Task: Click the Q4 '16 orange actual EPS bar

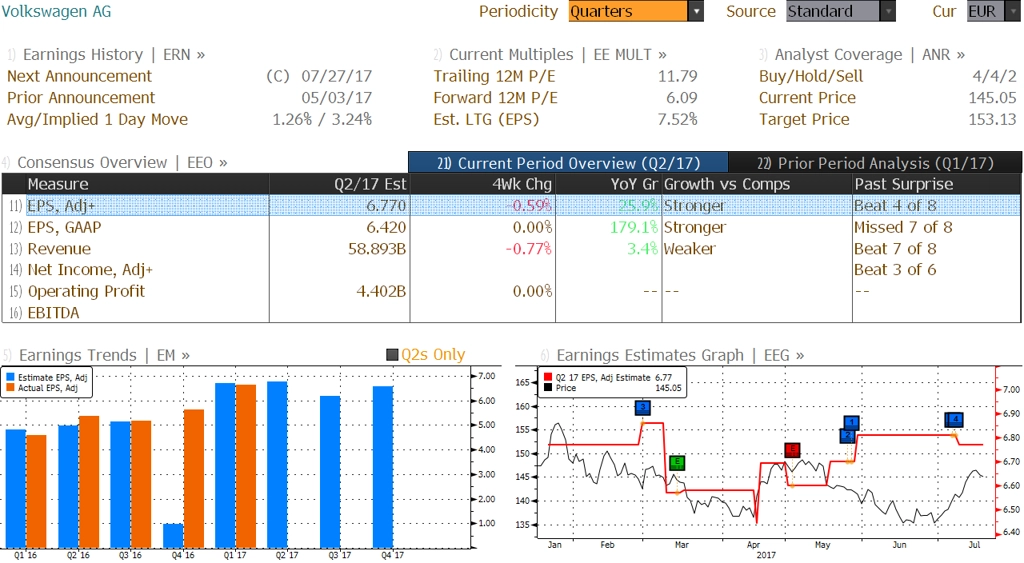Action: tap(194, 479)
